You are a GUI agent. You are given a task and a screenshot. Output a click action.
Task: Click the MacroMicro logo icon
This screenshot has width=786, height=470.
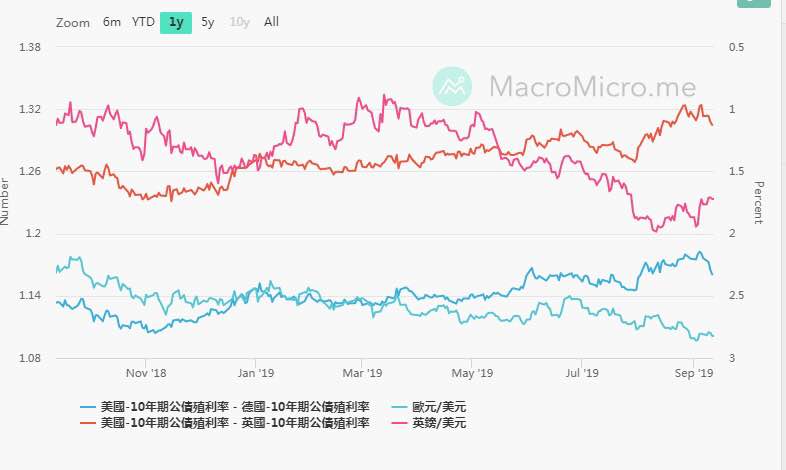click(x=452, y=87)
